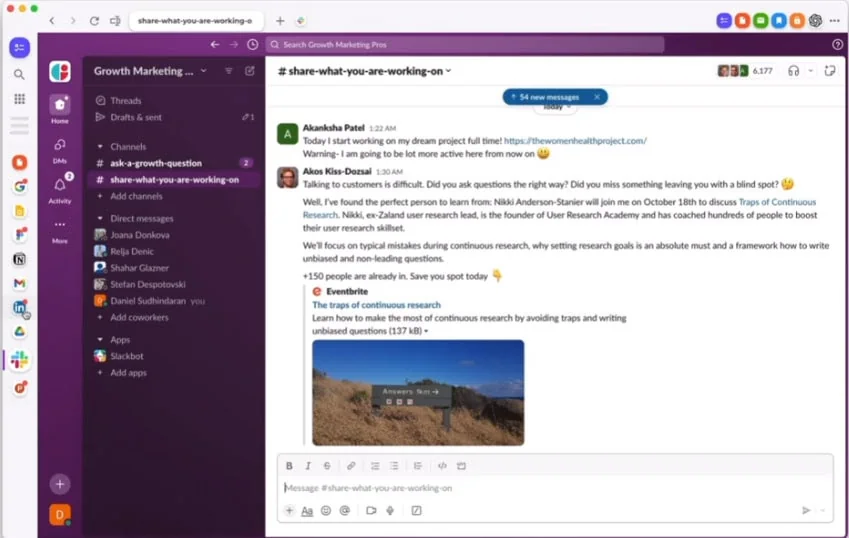The width and height of the screenshot is (849, 538).
Task: Click the message input field
Action: [x=556, y=488]
